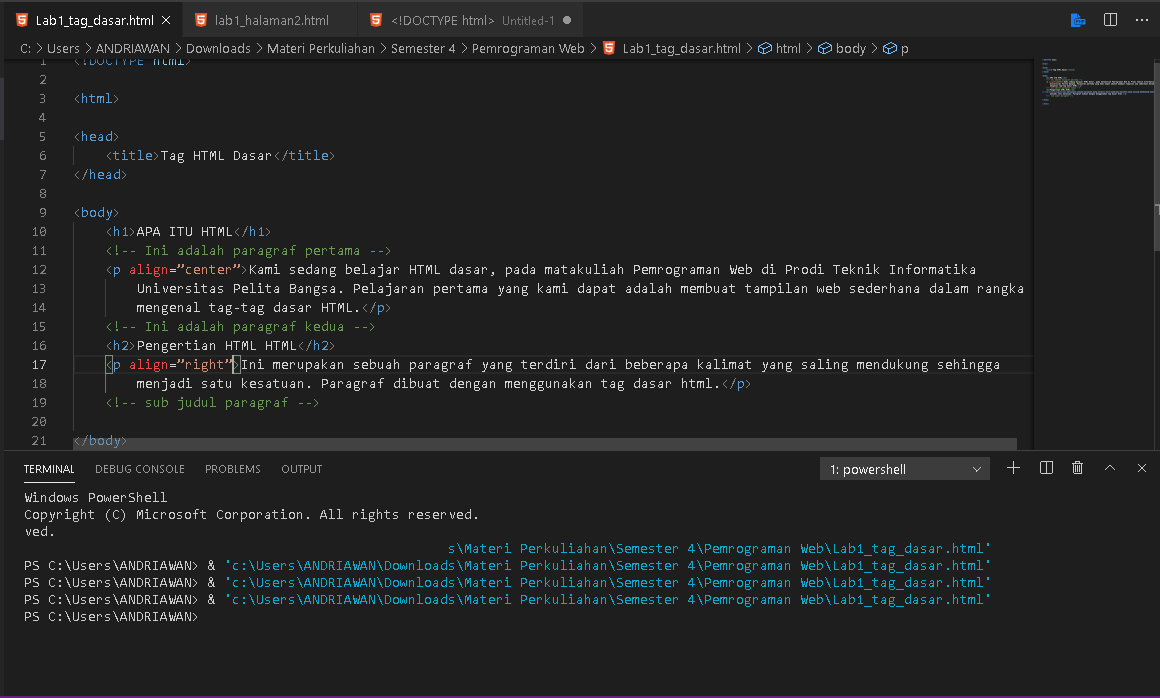Create a new terminal with plus icon

[x=1014, y=468]
